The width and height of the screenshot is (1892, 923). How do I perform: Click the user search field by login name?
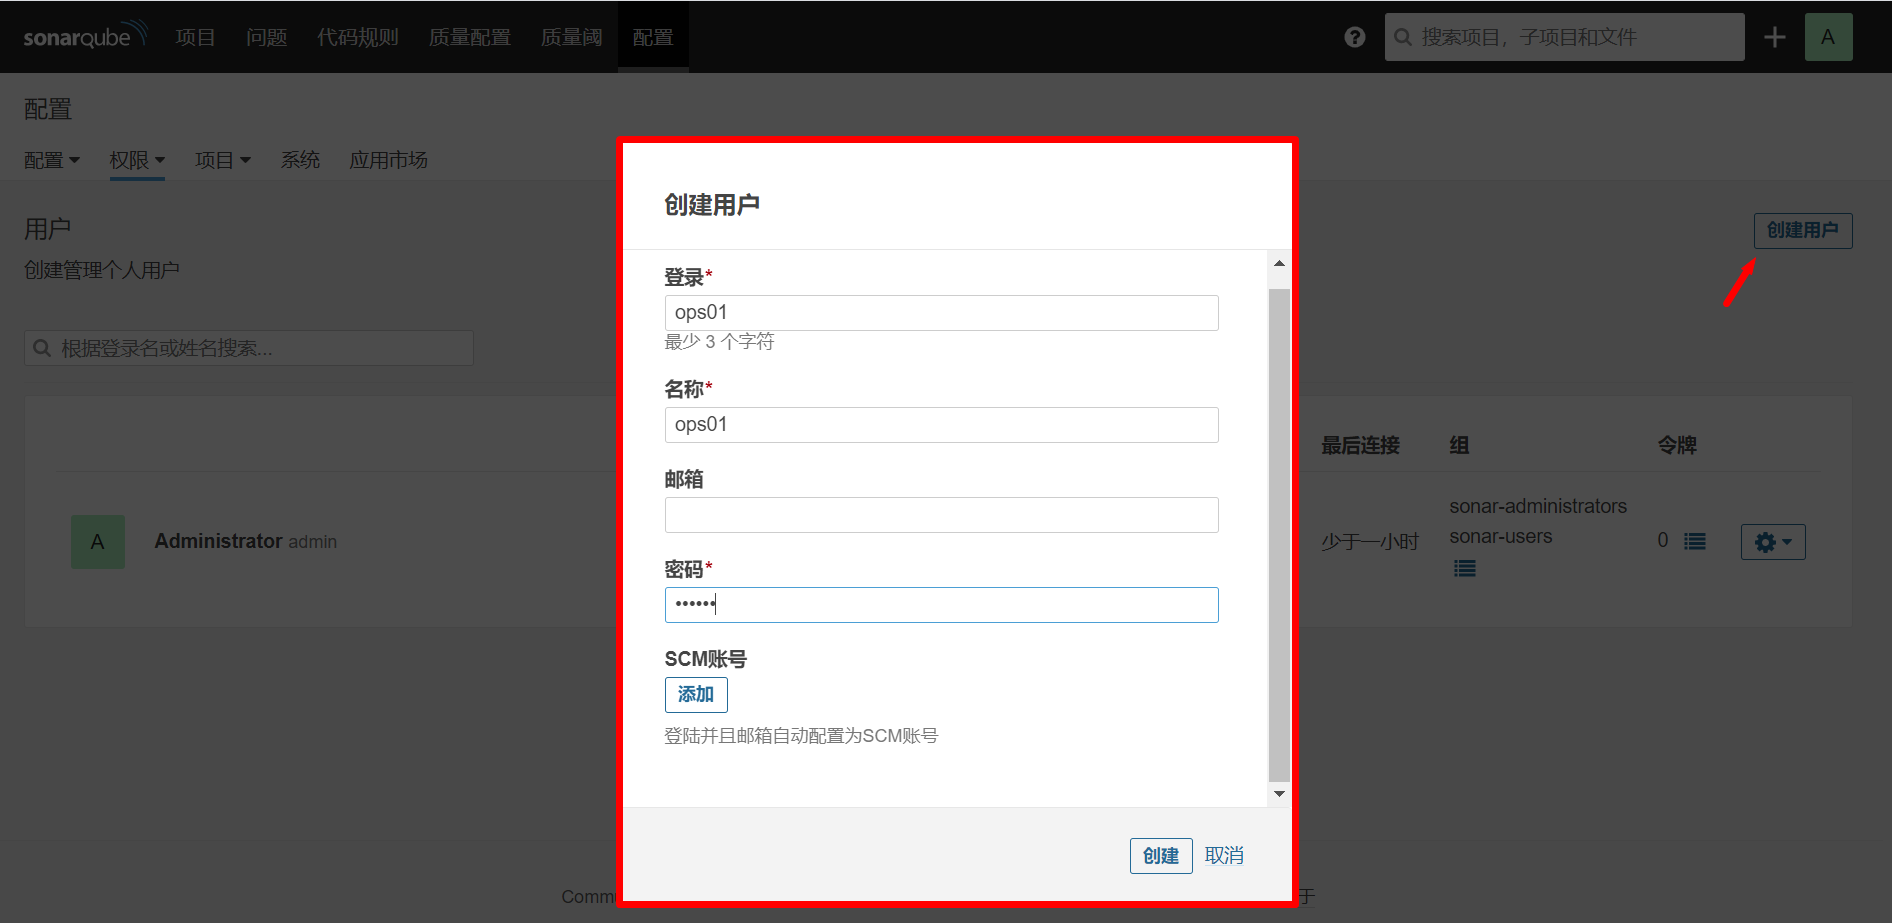point(249,348)
